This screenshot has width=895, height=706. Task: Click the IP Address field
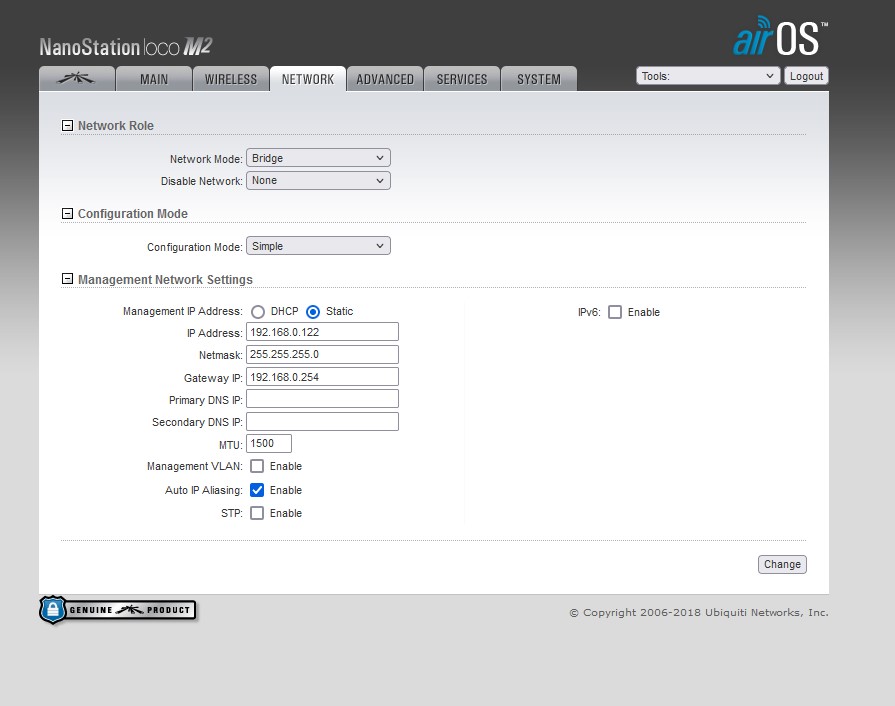[322, 332]
